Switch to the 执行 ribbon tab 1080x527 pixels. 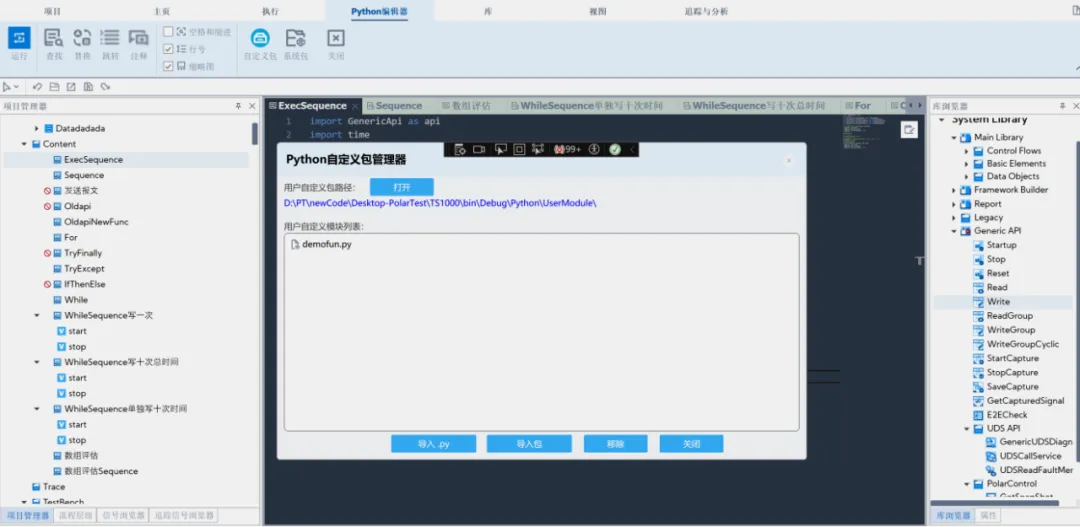tap(271, 11)
